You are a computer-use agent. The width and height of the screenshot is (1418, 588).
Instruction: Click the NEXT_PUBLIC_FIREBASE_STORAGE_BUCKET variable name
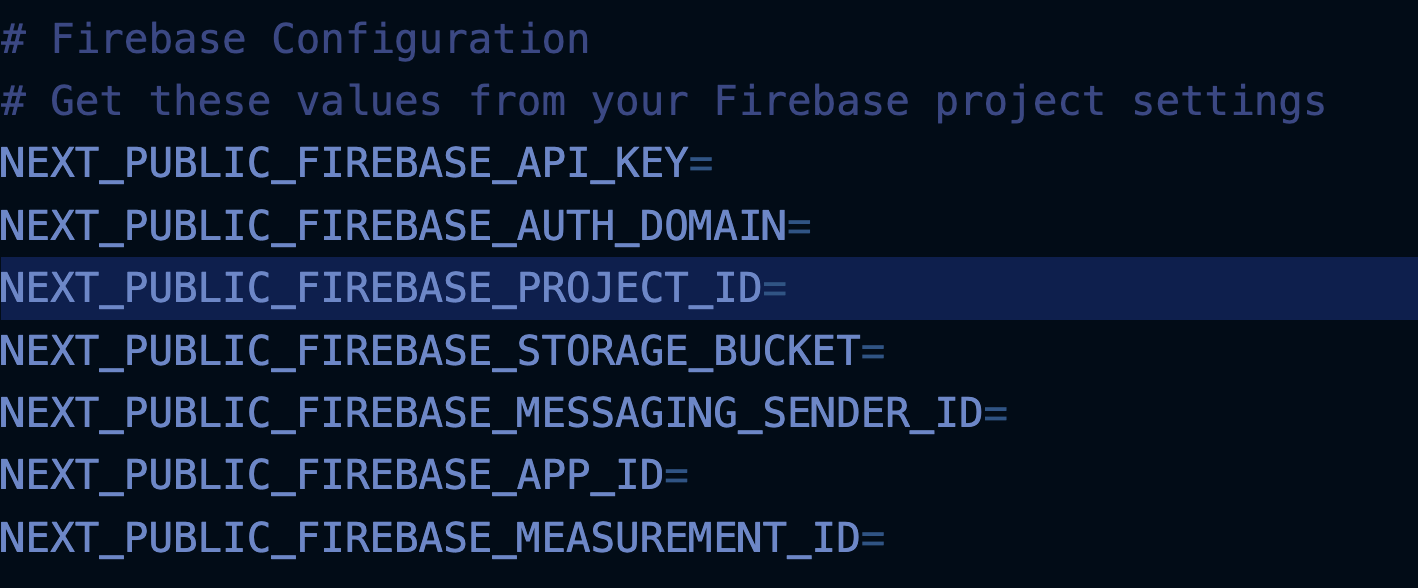coord(430,351)
